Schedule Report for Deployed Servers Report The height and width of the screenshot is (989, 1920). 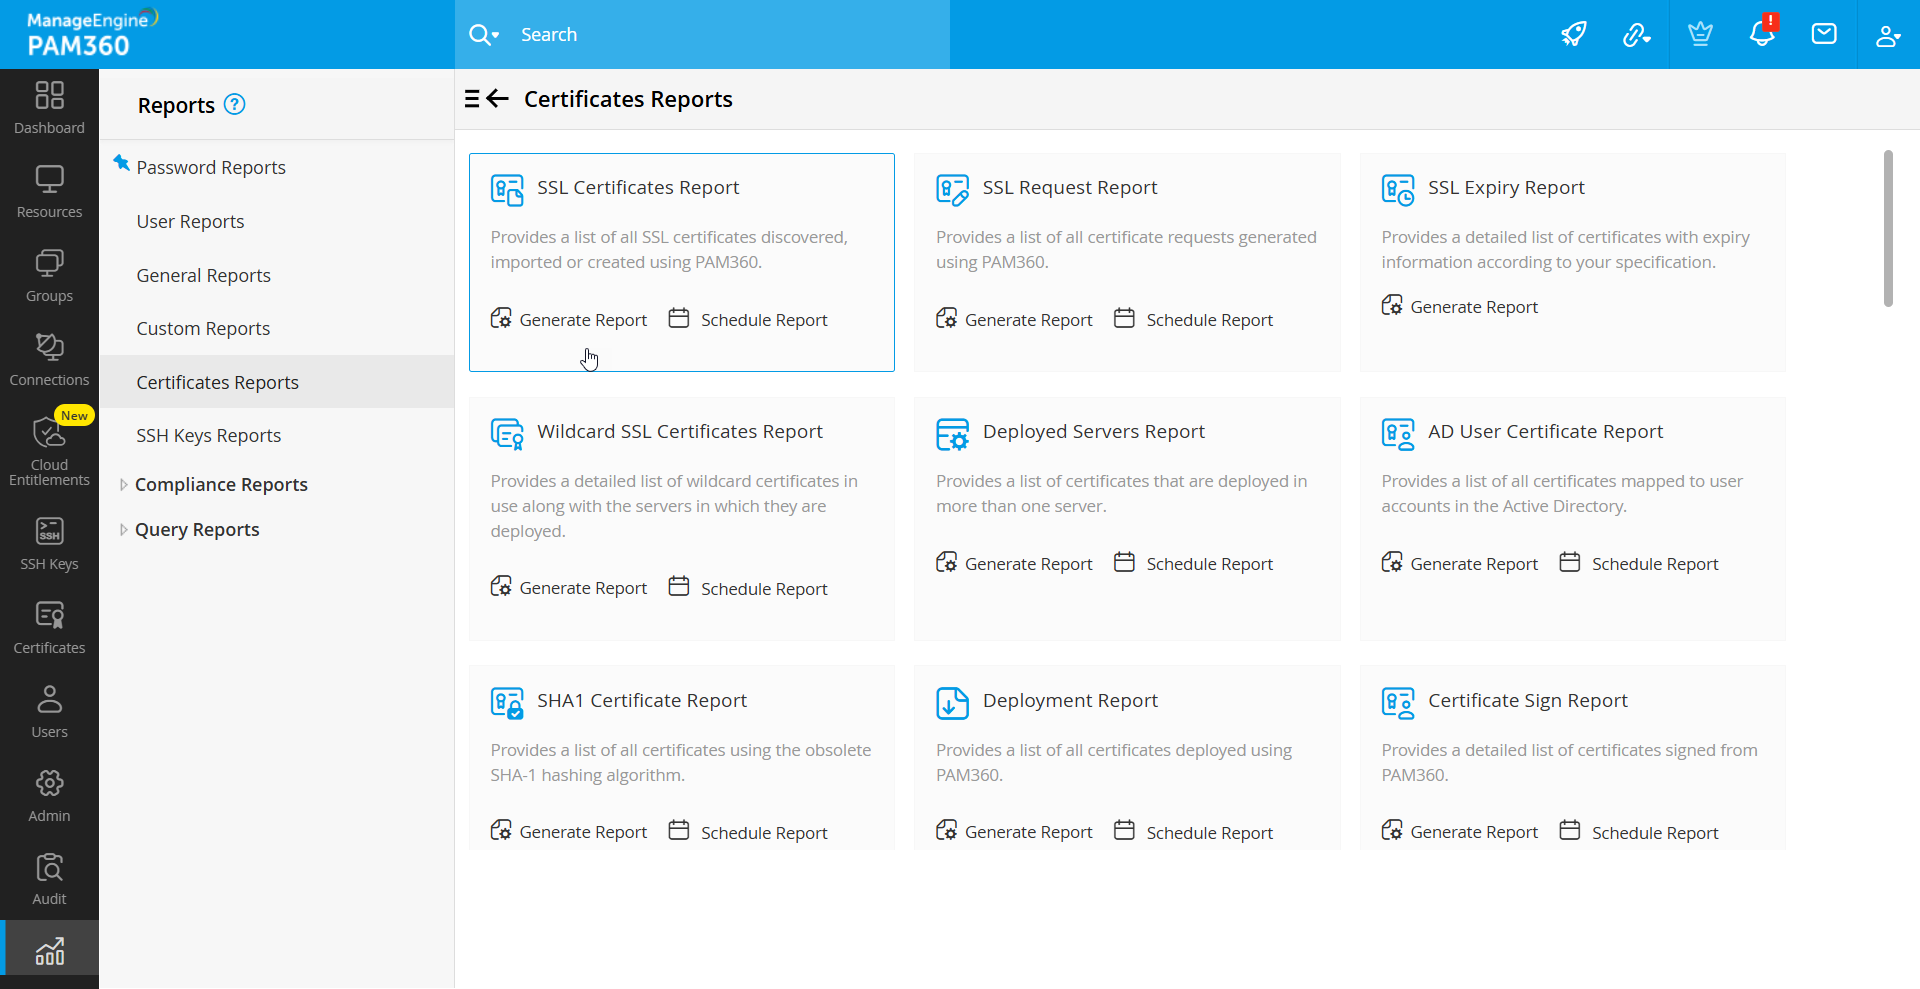click(1208, 563)
